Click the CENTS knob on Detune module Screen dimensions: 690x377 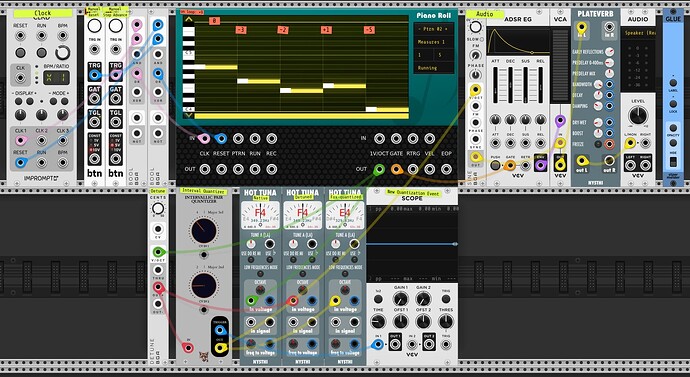coord(158,209)
